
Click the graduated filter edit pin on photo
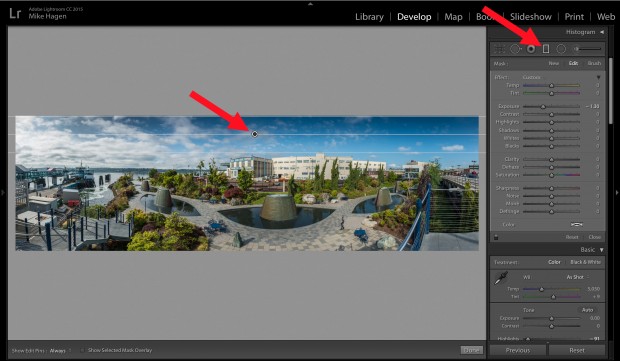[x=255, y=134]
